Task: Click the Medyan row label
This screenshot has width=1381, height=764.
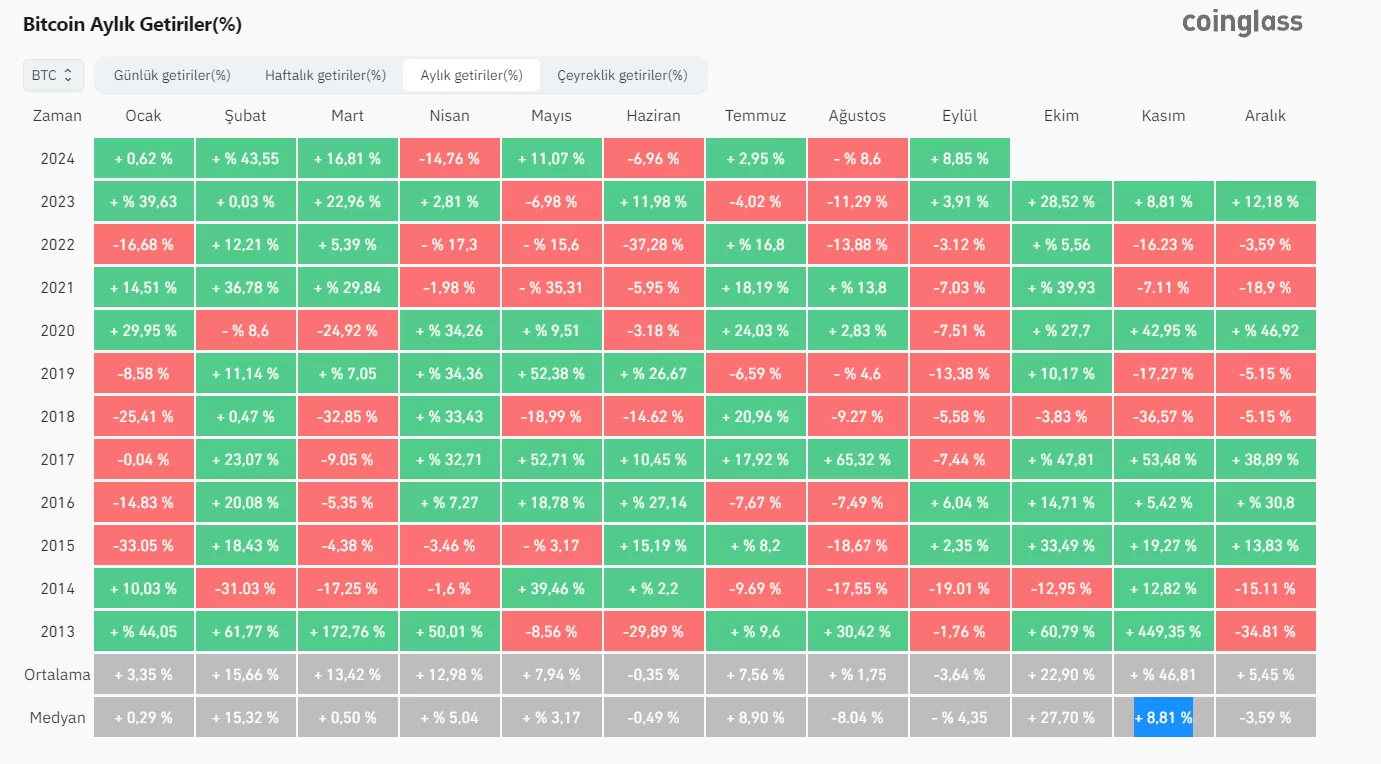Action: [57, 718]
